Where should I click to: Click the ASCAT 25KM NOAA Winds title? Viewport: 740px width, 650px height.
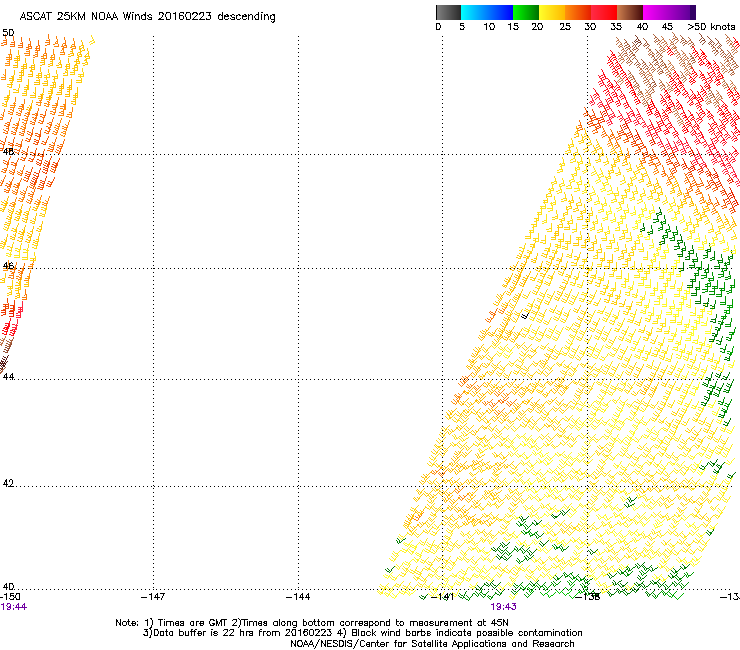(x=147, y=16)
